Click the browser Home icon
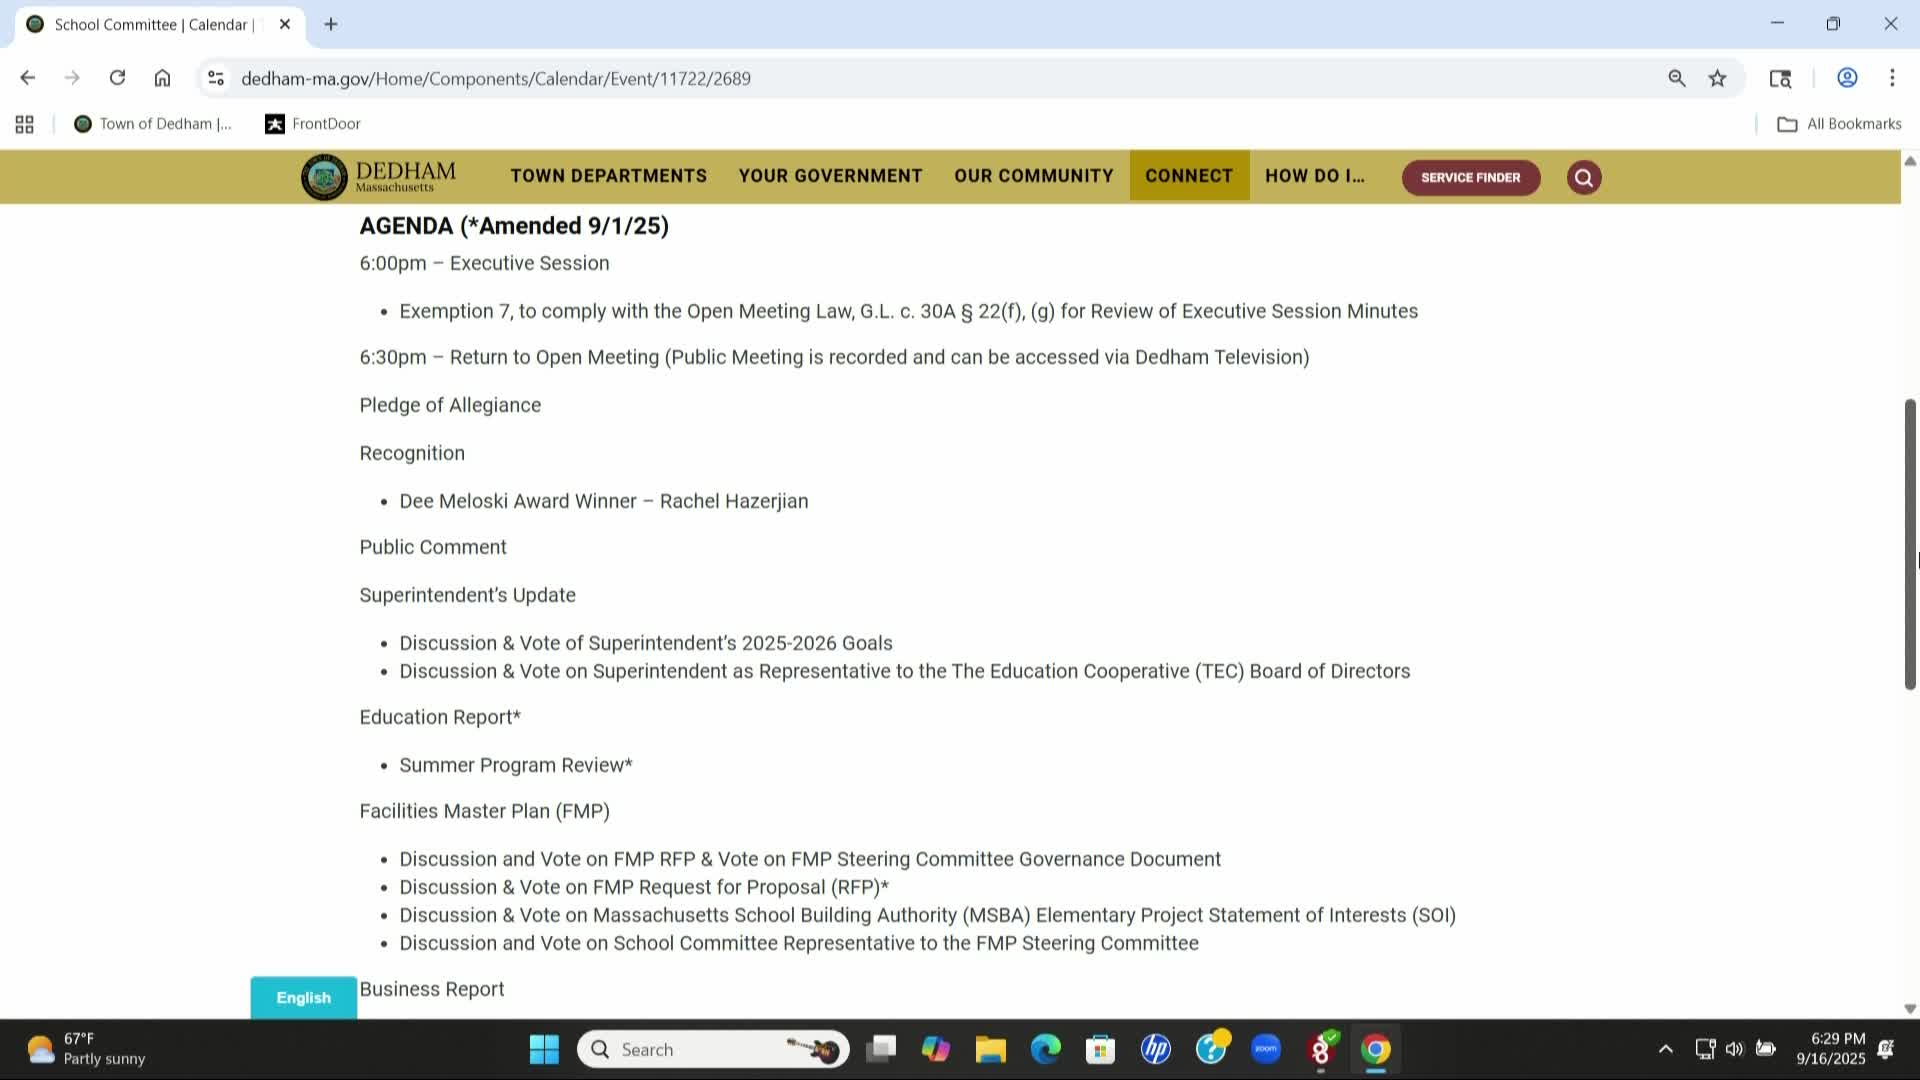Image resolution: width=1920 pixels, height=1080 pixels. pyautogui.click(x=162, y=77)
